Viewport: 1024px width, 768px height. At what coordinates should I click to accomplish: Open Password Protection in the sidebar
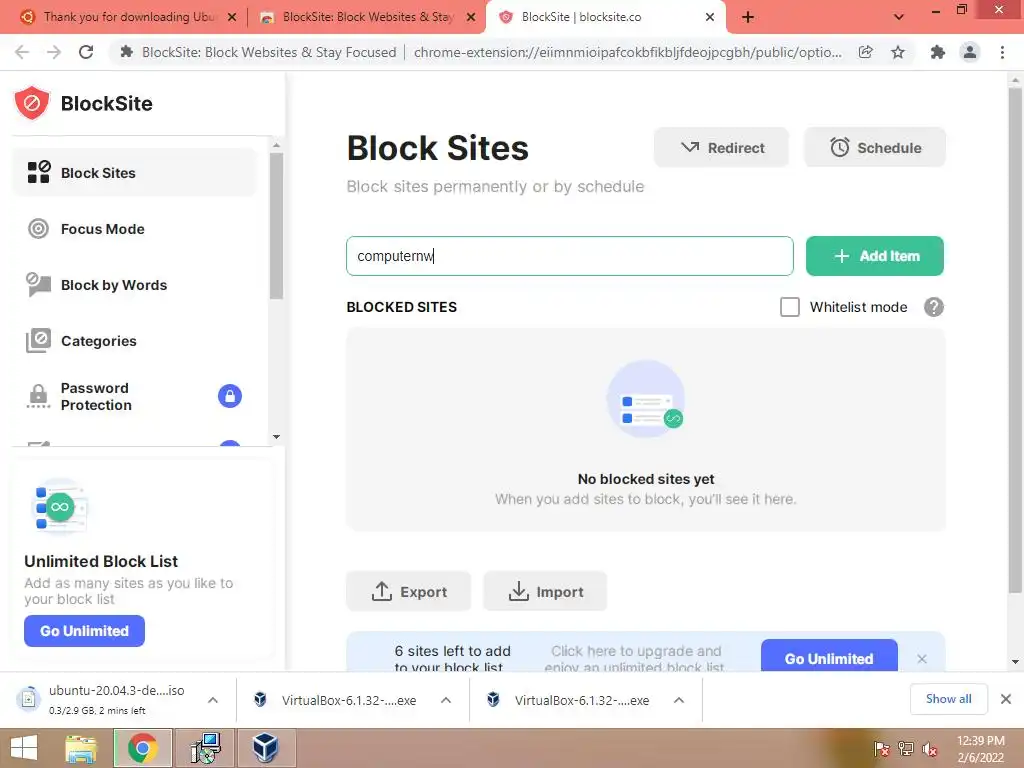pos(135,396)
